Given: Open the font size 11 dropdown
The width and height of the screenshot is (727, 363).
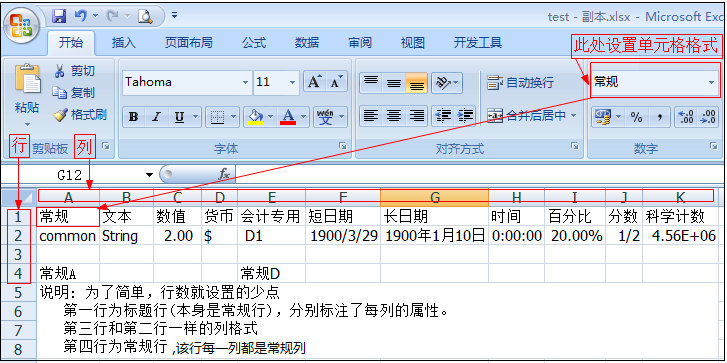Looking at the screenshot, I should tap(293, 83).
